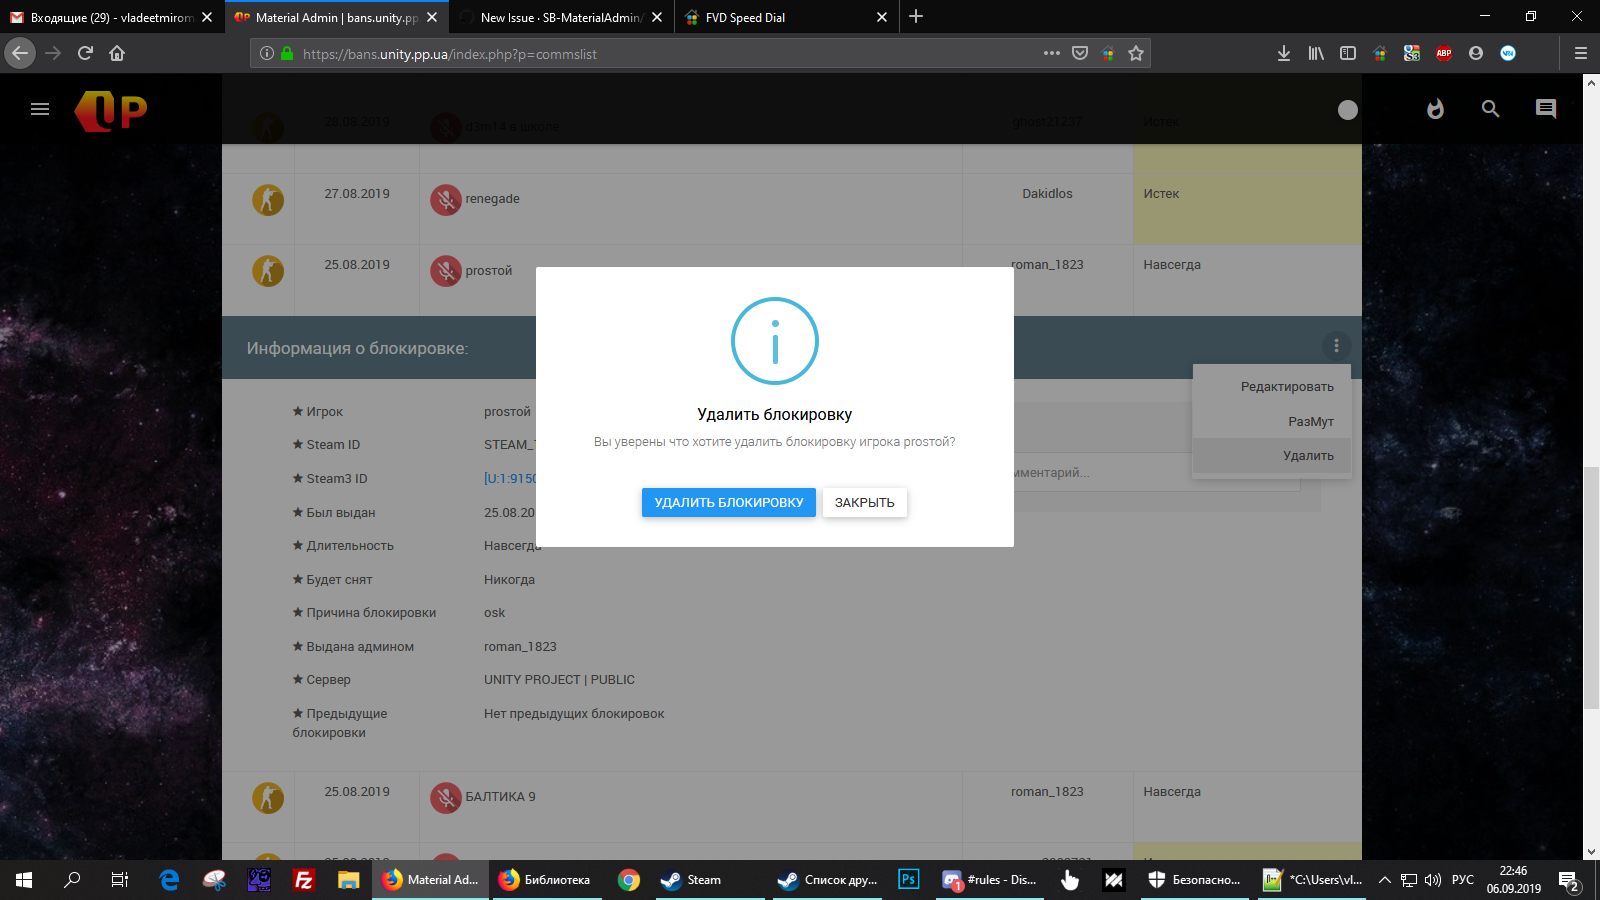This screenshot has height=900, width=1600.
Task: Click the muted mic icon beside renegade
Action: tap(446, 200)
